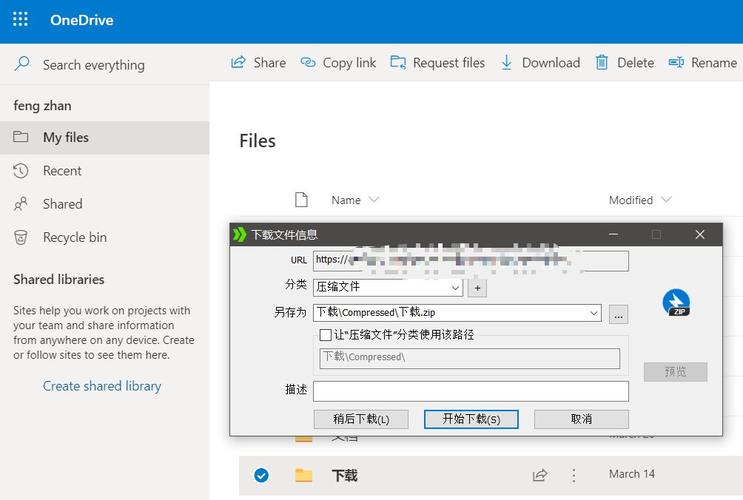743x500 pixels.
Task: Expand the Modified column sort dropdown
Action: (666, 200)
